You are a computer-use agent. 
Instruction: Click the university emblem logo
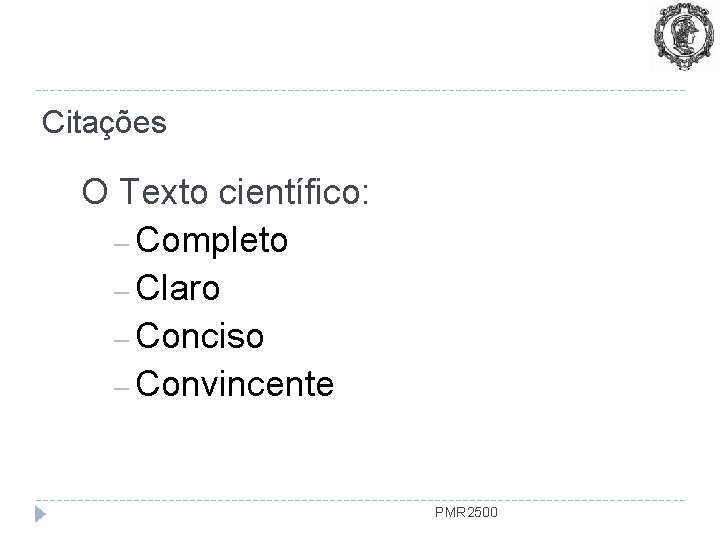[x=682, y=38]
